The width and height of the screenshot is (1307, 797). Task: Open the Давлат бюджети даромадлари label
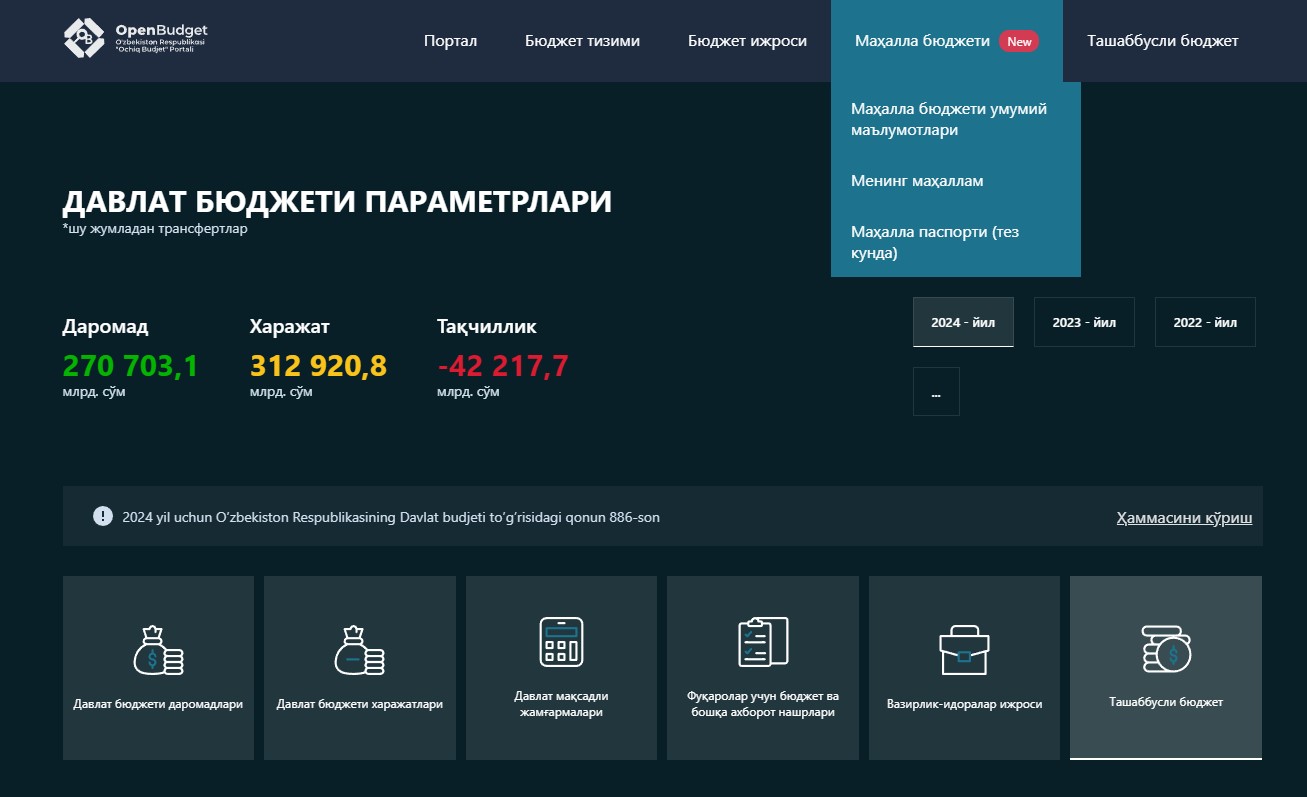coord(158,704)
